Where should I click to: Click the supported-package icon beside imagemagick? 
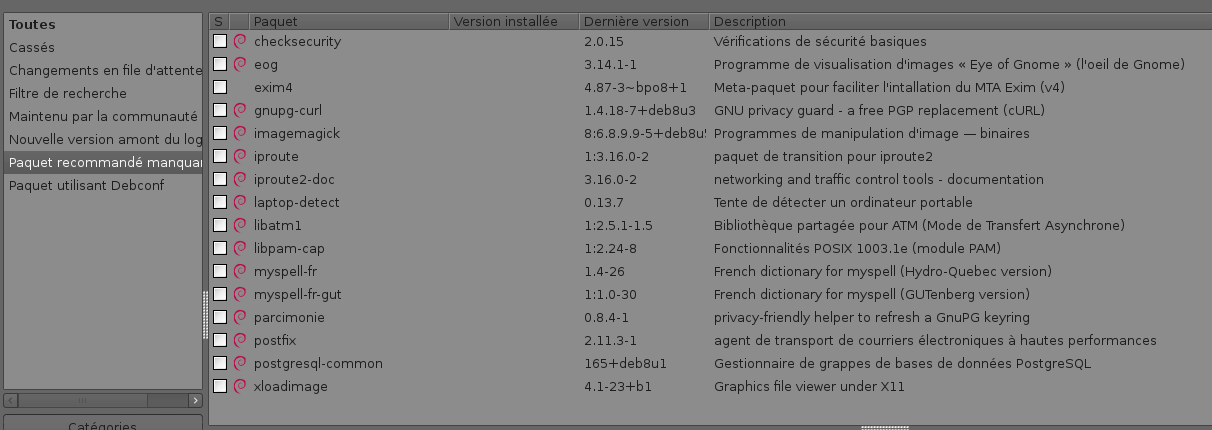coord(240,133)
